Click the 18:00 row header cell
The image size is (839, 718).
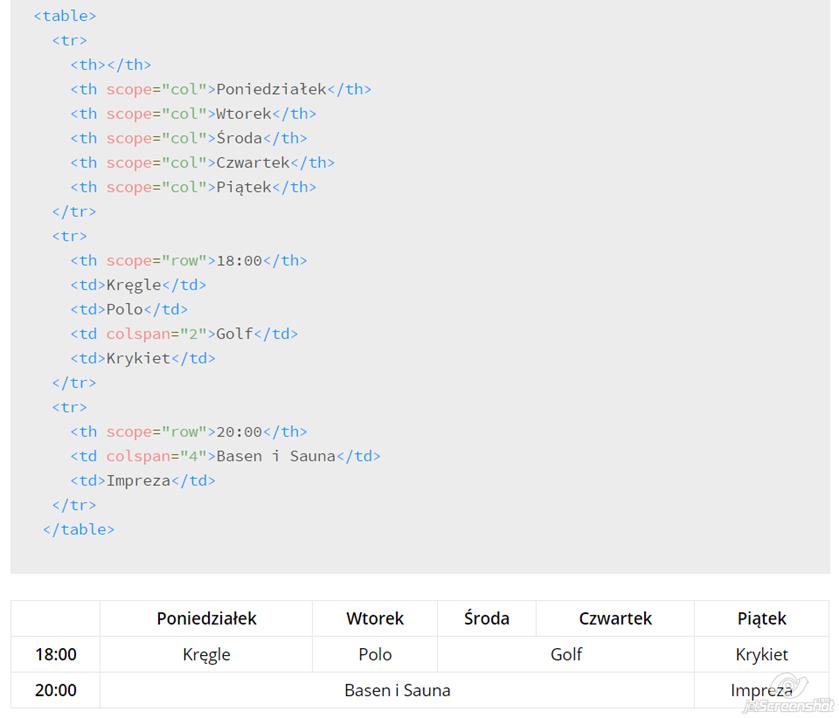click(56, 654)
